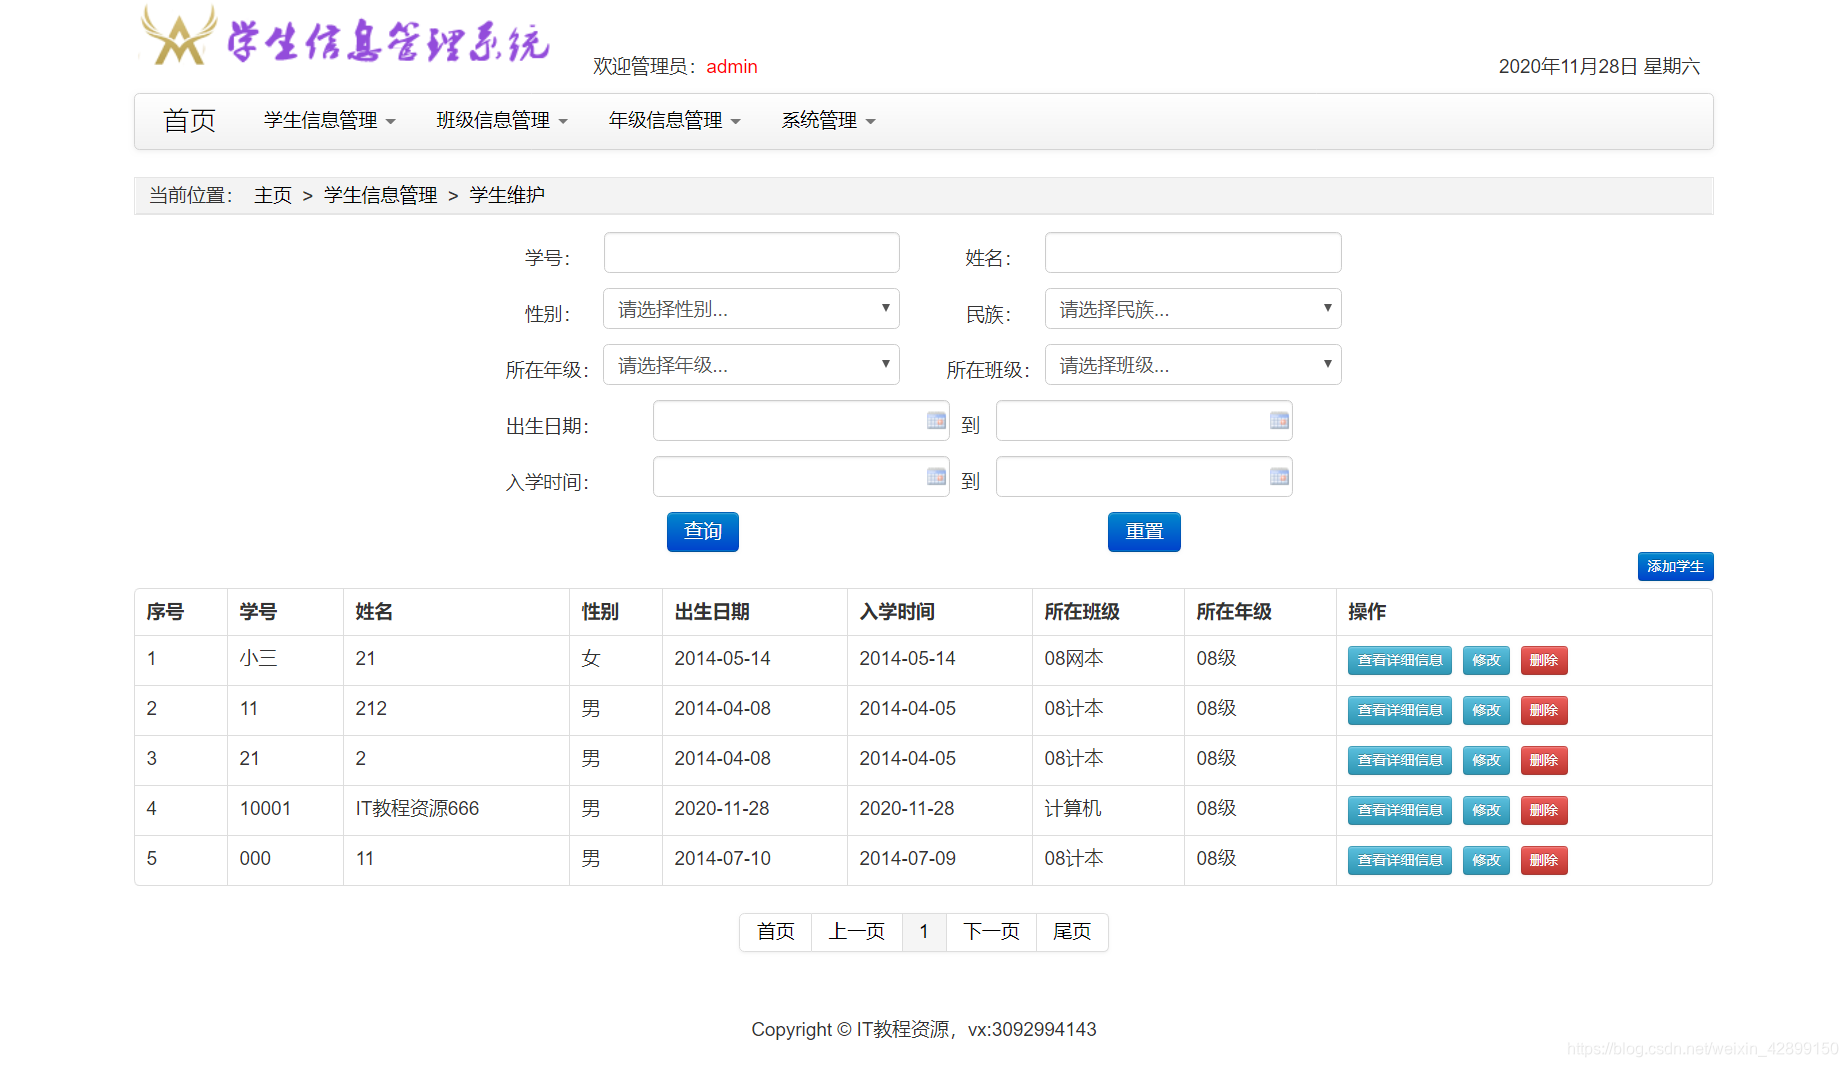Open calendar for enrollment time end field
Screen dimensions: 1848x1067
pyautogui.click(x=1279, y=477)
